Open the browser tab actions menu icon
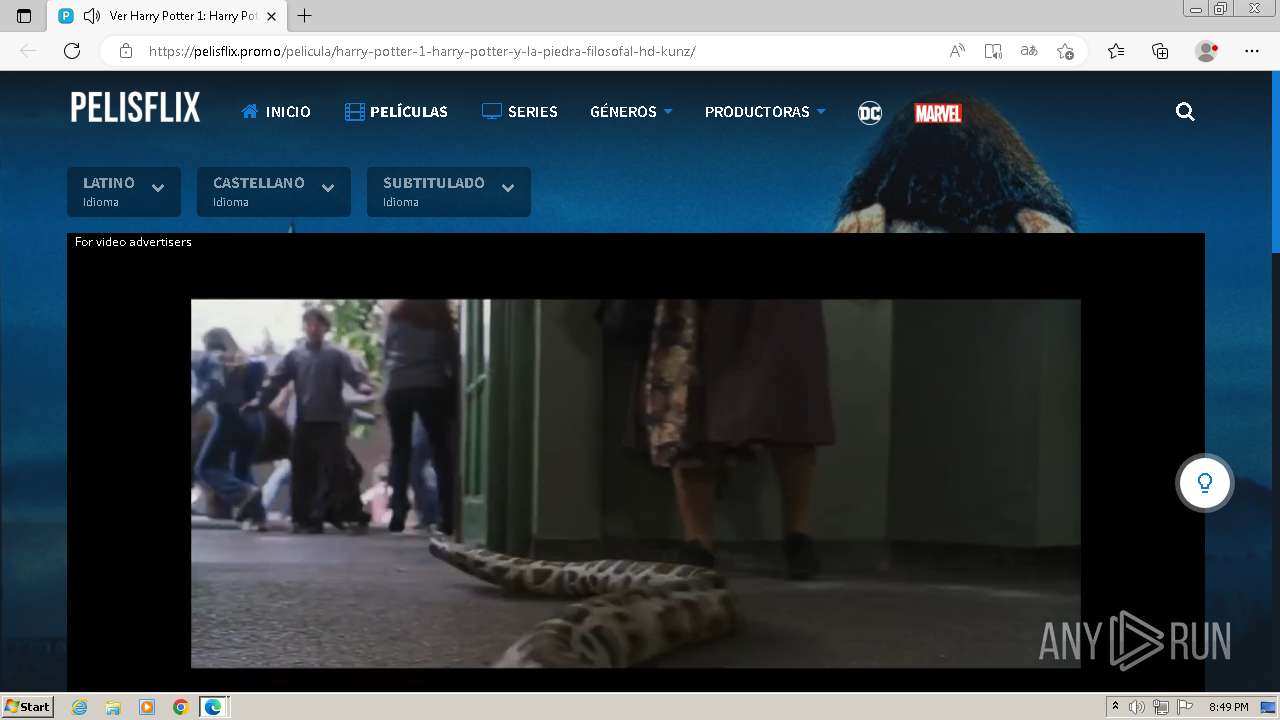The width and height of the screenshot is (1280, 720). 24,16
